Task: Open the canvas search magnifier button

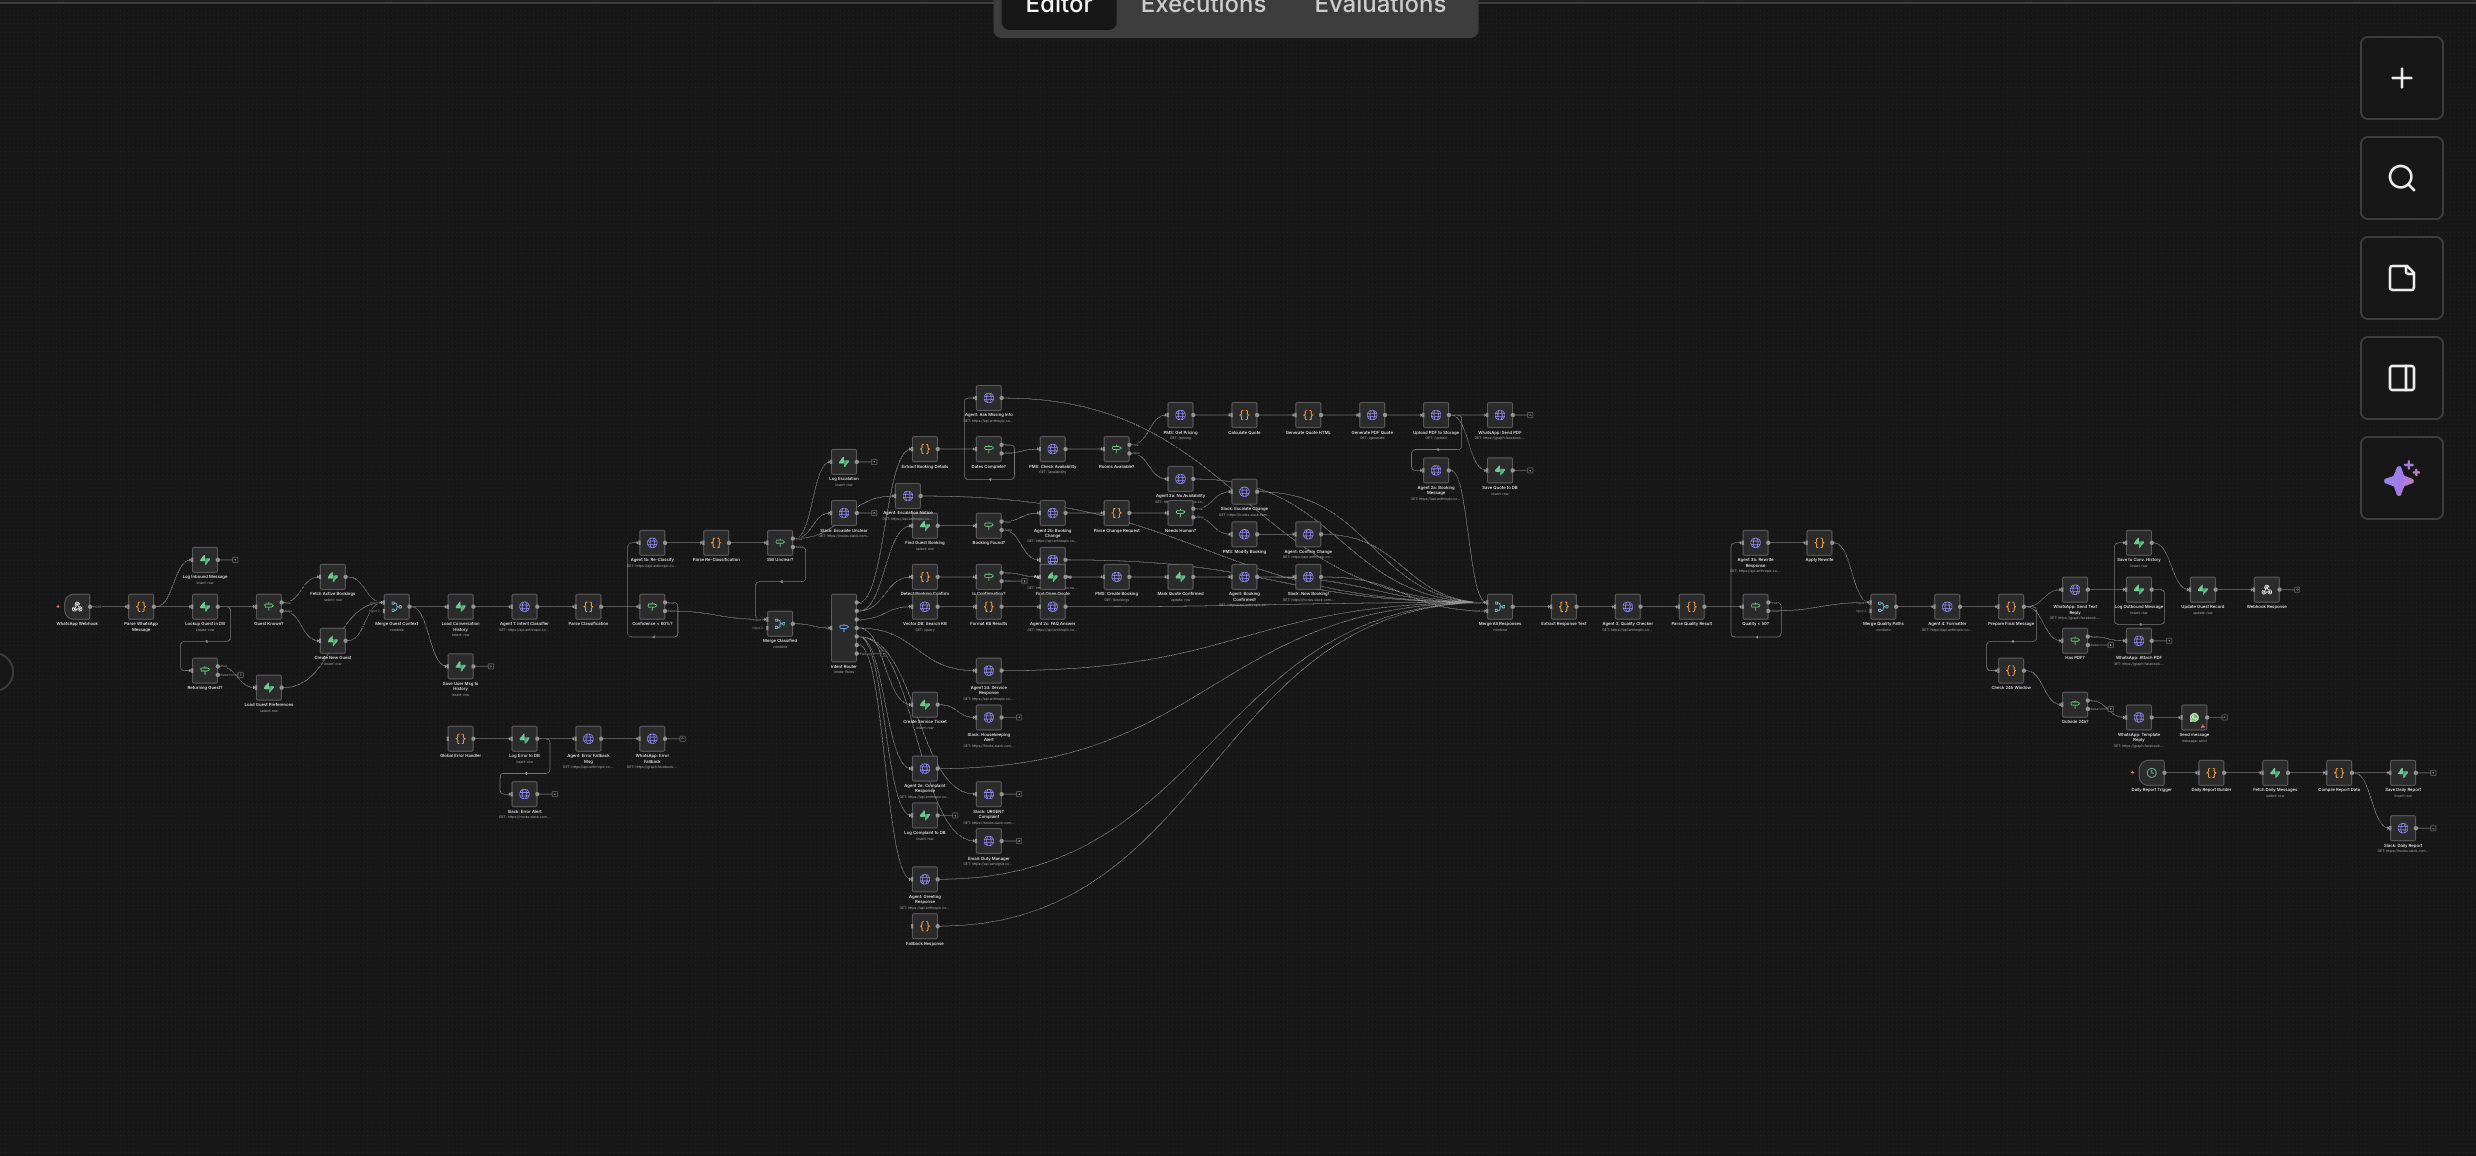Action: pyautogui.click(x=2401, y=178)
